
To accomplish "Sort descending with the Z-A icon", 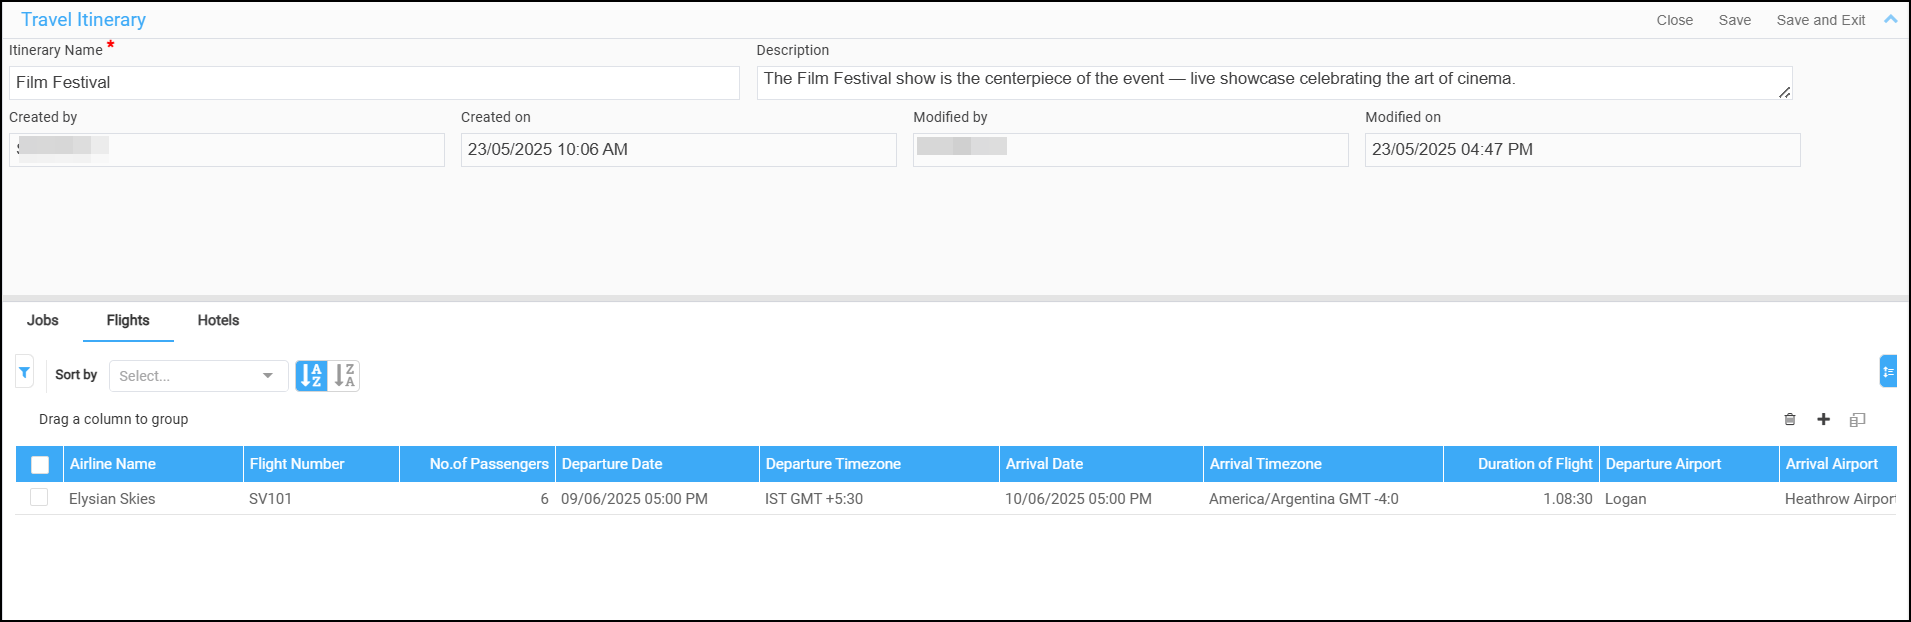I will (x=344, y=376).
